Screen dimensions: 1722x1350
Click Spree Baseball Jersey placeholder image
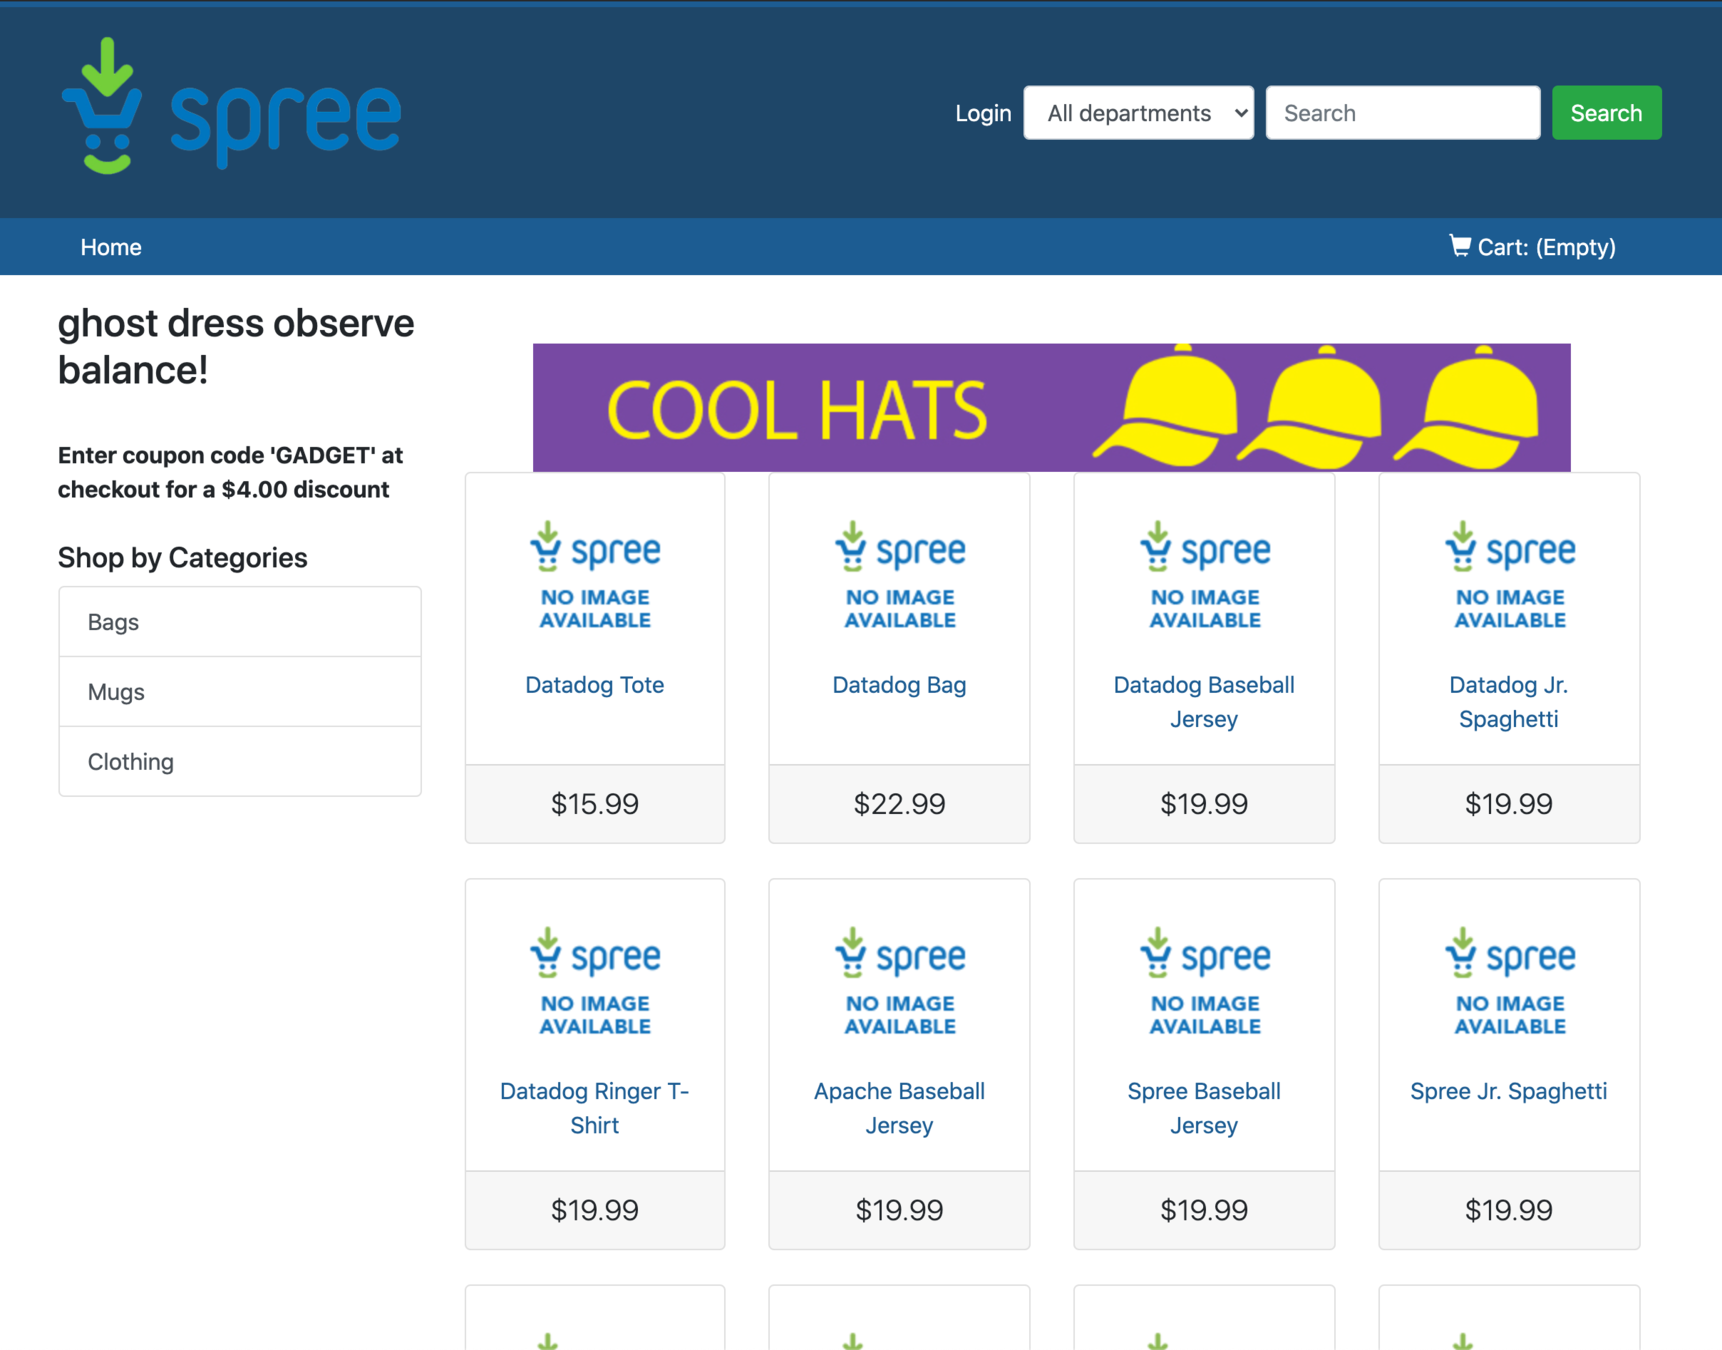coord(1205,981)
